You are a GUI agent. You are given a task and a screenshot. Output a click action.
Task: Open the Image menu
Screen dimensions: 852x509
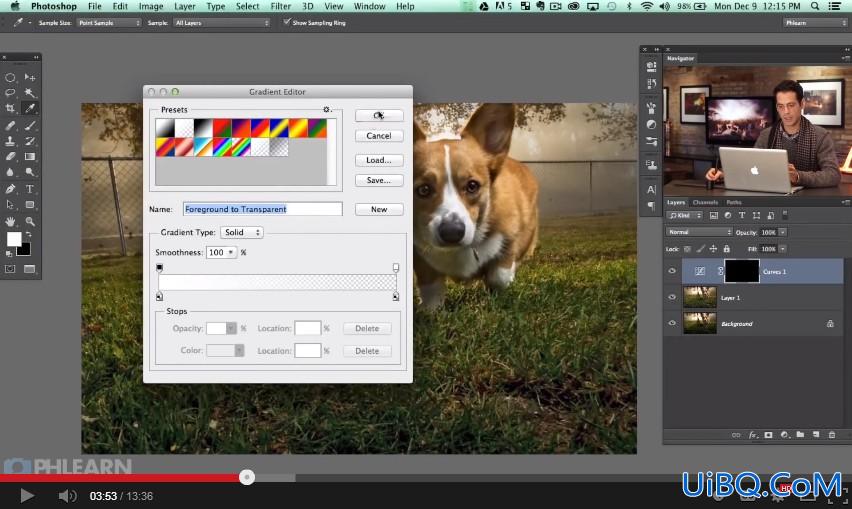(x=151, y=6)
